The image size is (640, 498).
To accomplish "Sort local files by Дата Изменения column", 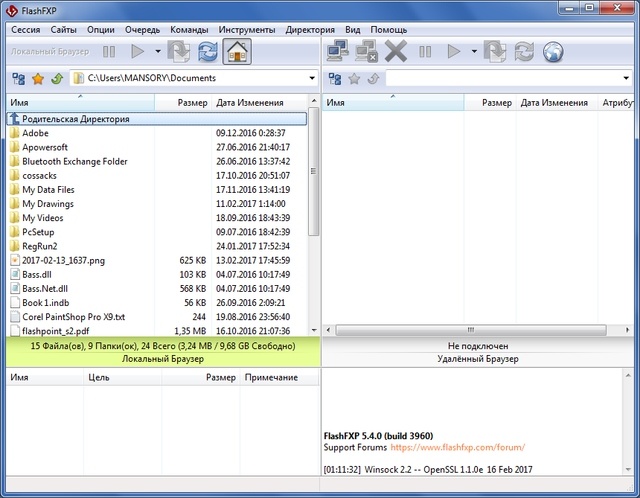I will click(250, 103).
